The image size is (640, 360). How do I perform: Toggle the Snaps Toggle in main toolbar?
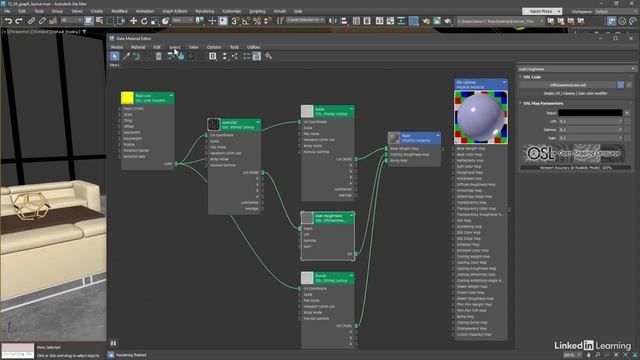(x=235, y=20)
